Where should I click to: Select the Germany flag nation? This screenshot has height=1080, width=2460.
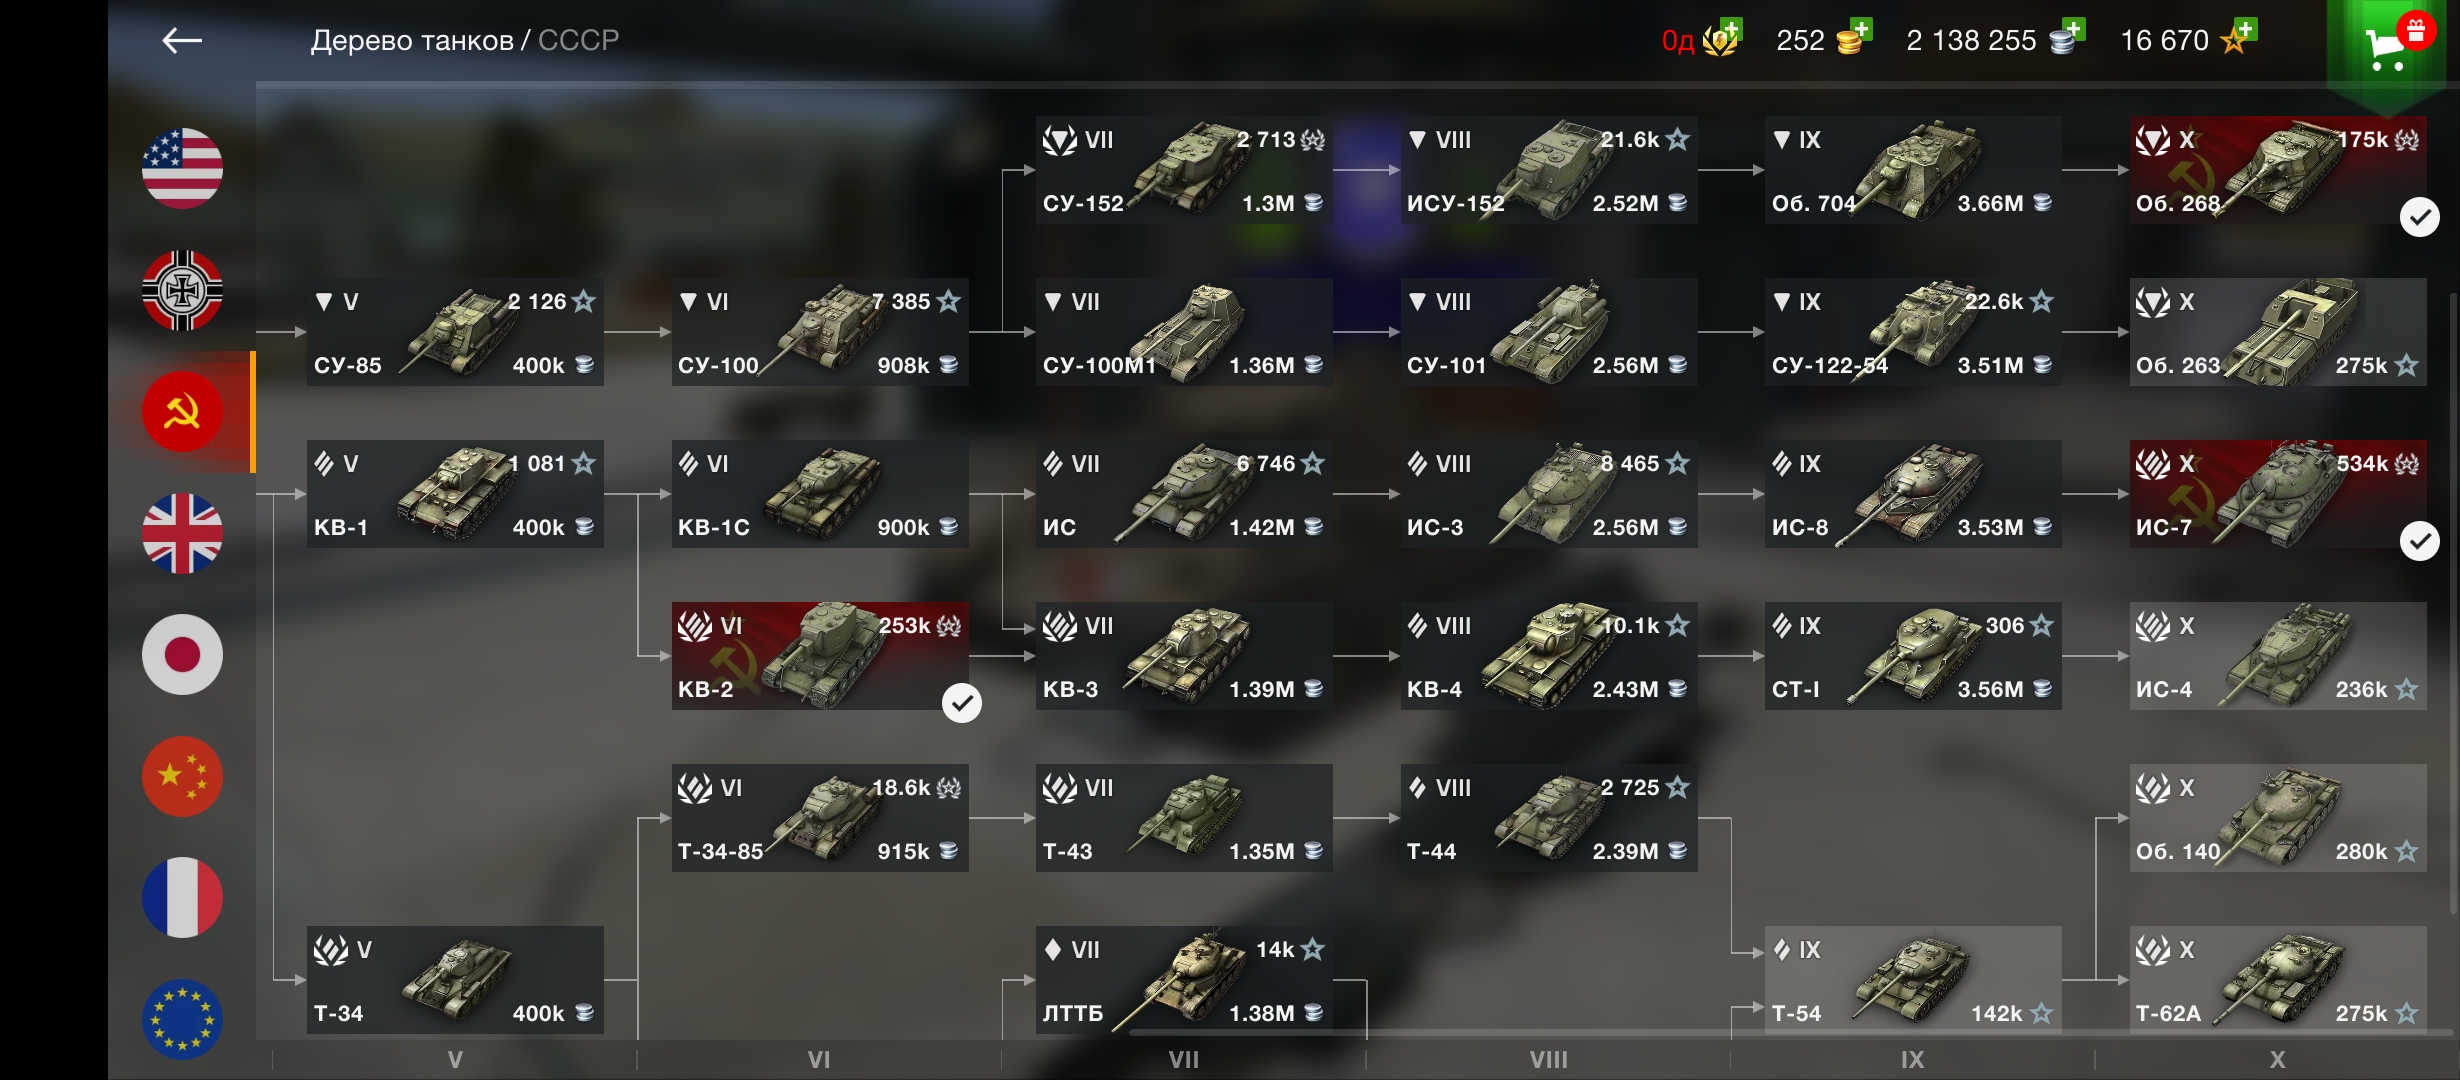[x=182, y=290]
